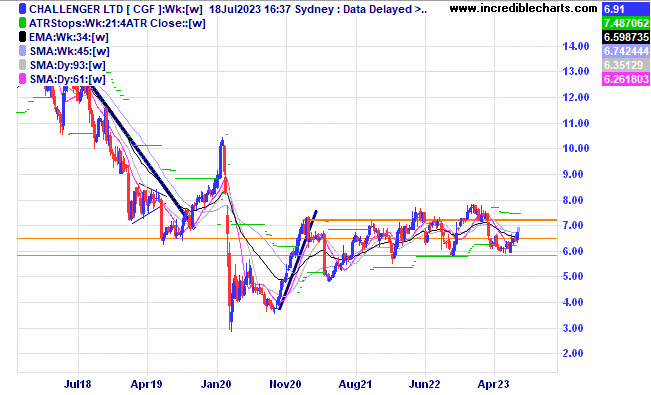The image size is (651, 395).
Task: Click the green ATRStops legend swatch
Action: (x=22, y=23)
